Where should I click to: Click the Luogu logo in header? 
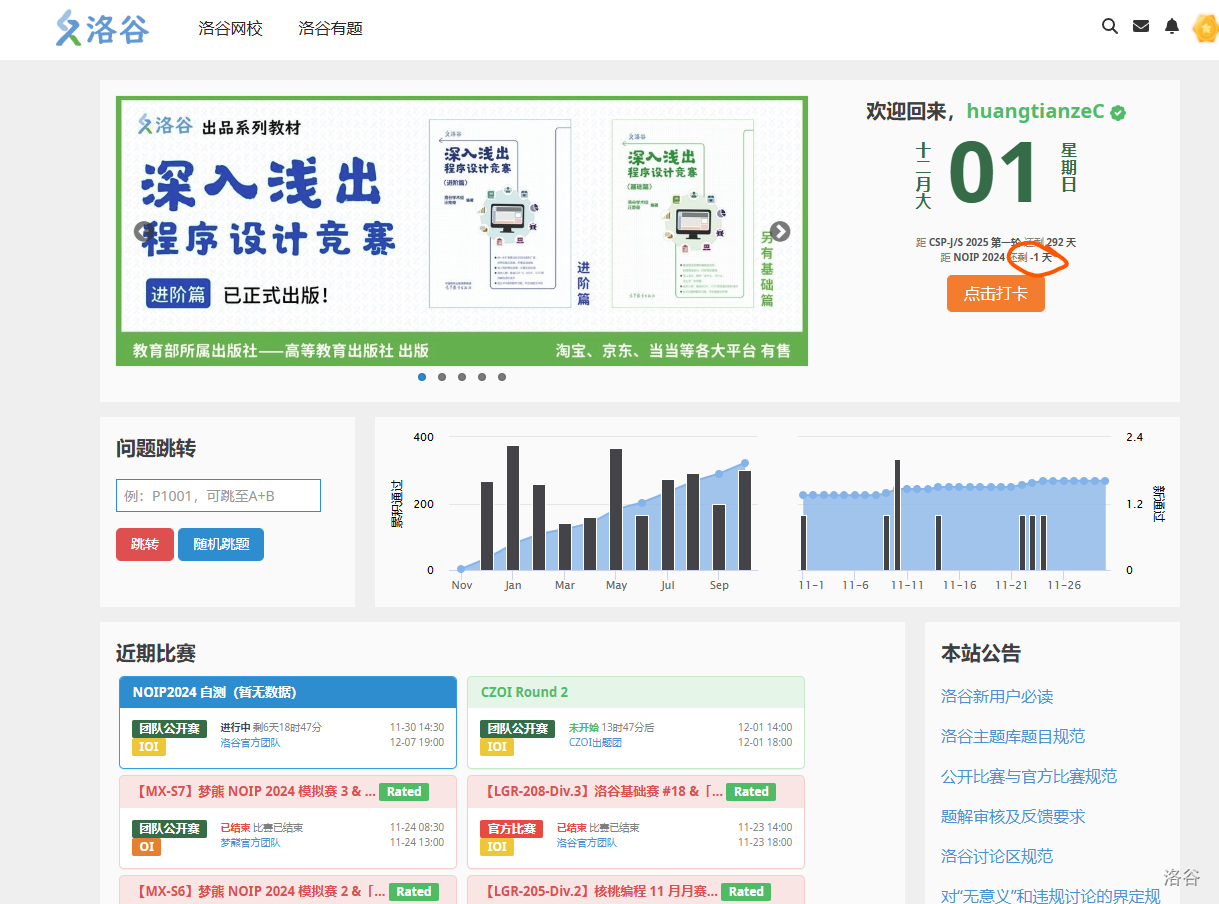click(102, 28)
